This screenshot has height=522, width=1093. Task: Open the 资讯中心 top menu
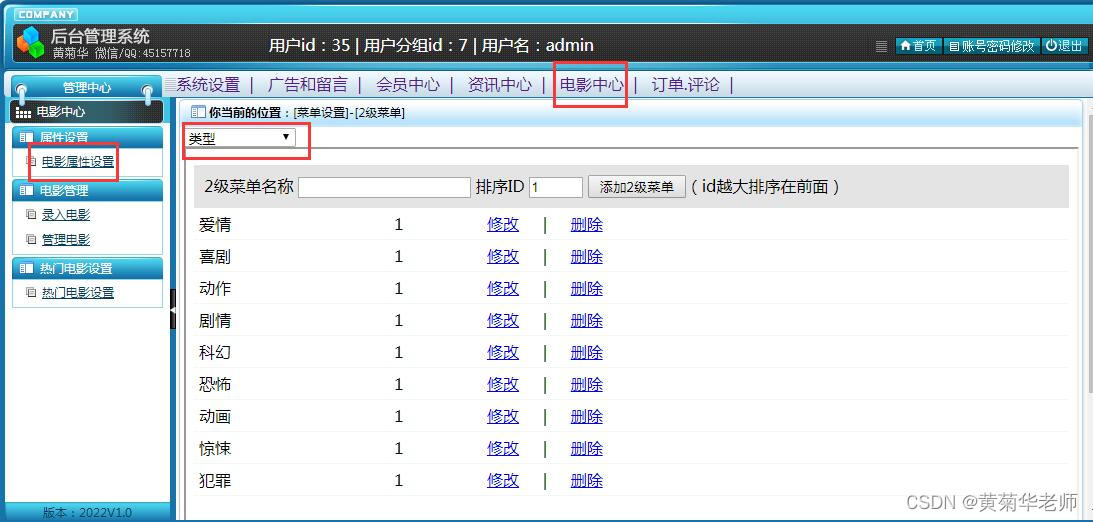point(499,85)
